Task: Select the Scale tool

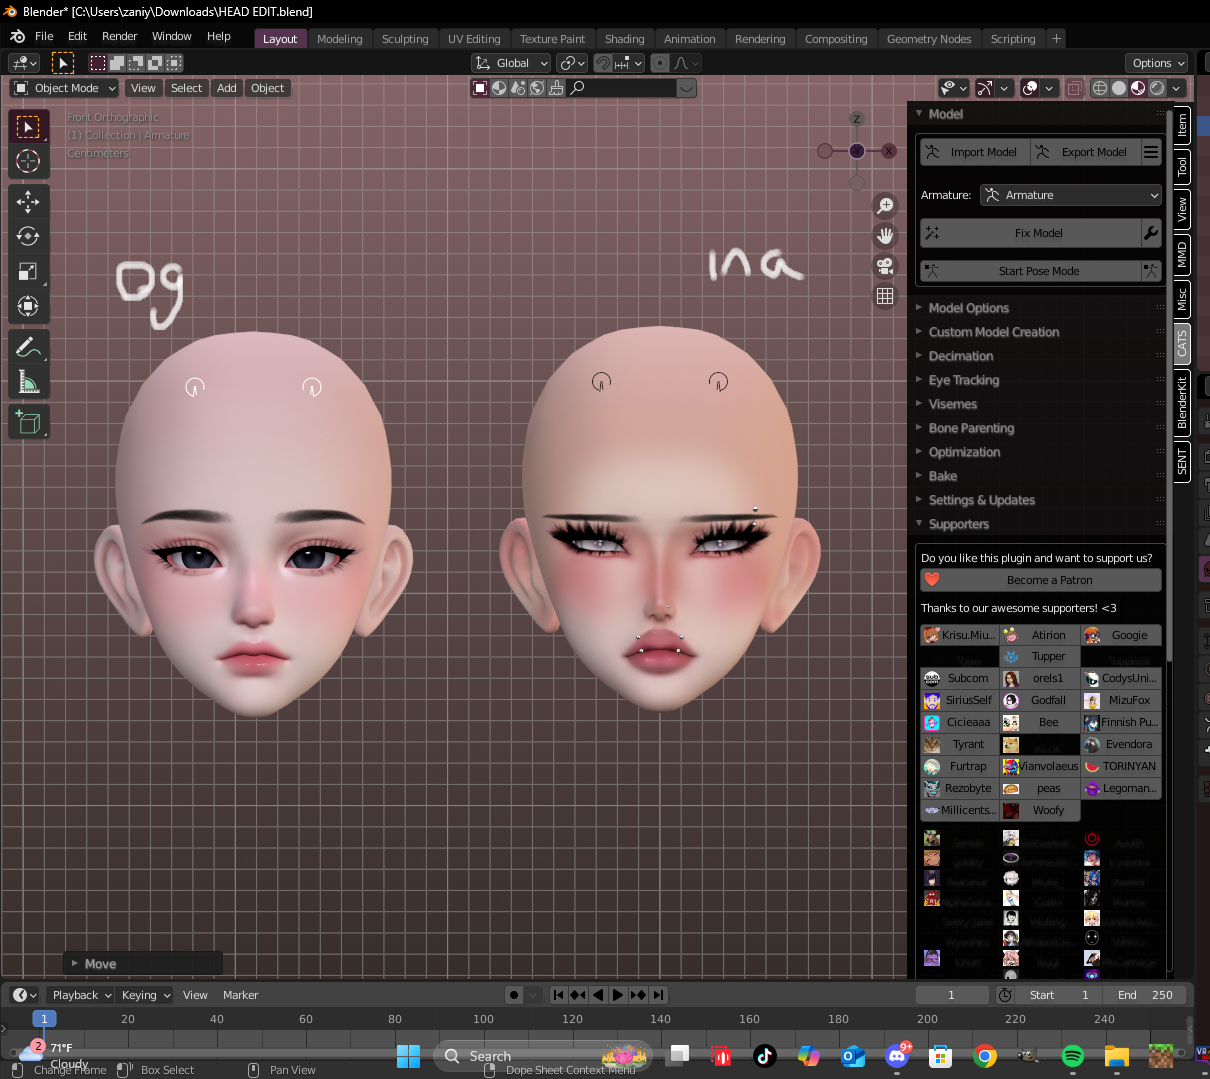Action: [28, 272]
